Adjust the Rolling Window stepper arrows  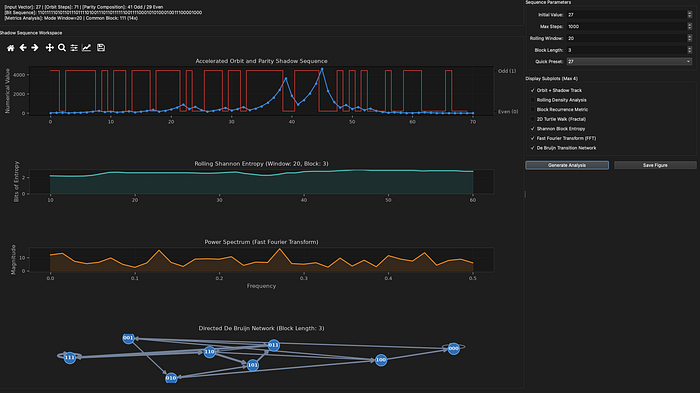[690, 38]
